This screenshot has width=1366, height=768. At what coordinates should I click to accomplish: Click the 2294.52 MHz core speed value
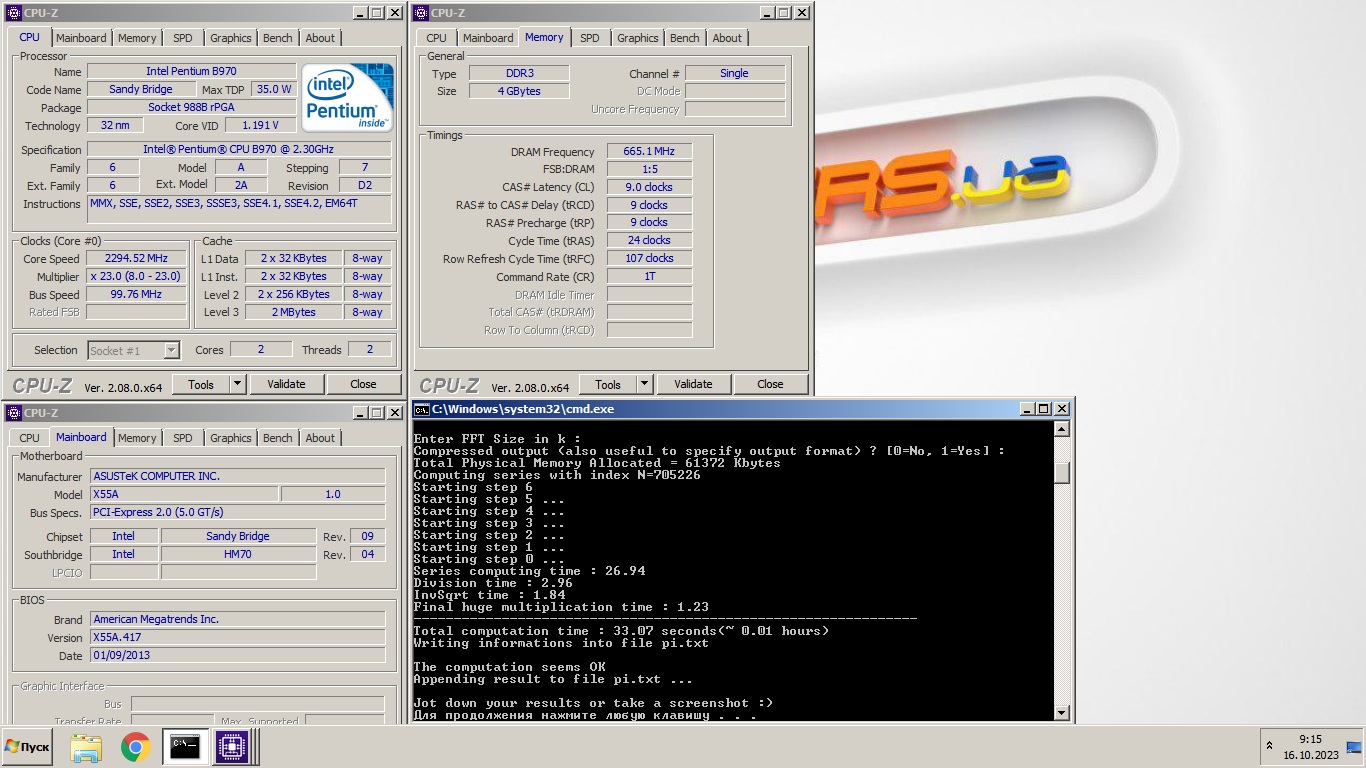[136, 258]
